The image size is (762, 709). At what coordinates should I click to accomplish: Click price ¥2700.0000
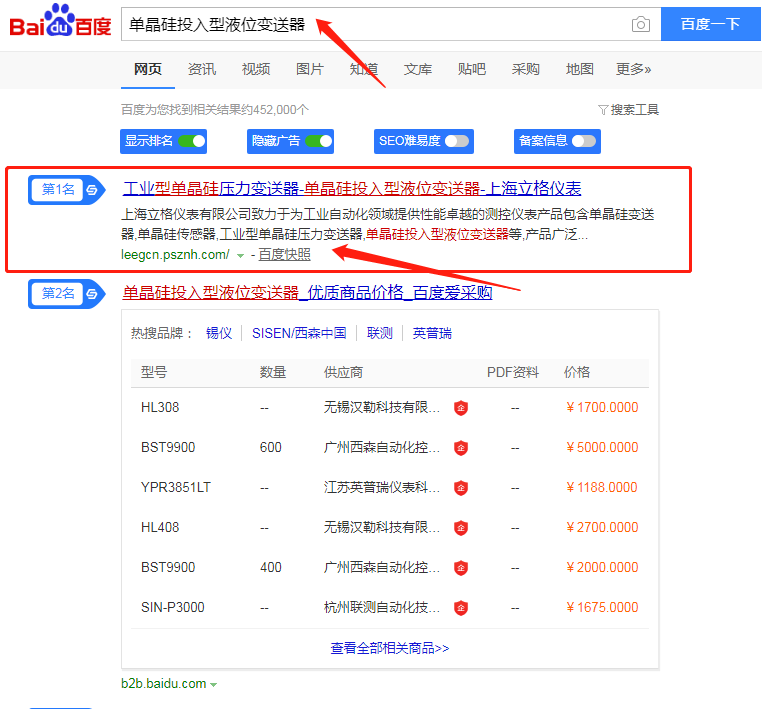pyautogui.click(x=602, y=527)
